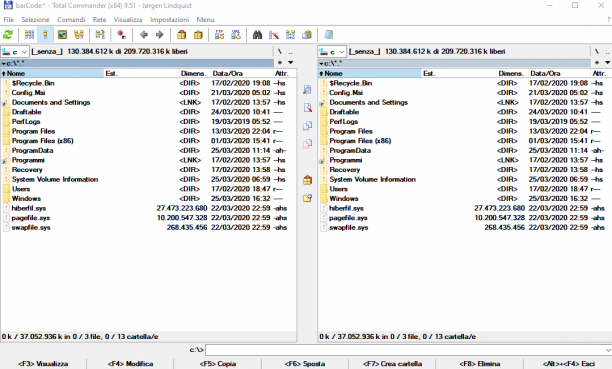Image resolution: width=612 pixels, height=369 pixels.
Task: Open the Visualizza menu
Action: [128, 20]
